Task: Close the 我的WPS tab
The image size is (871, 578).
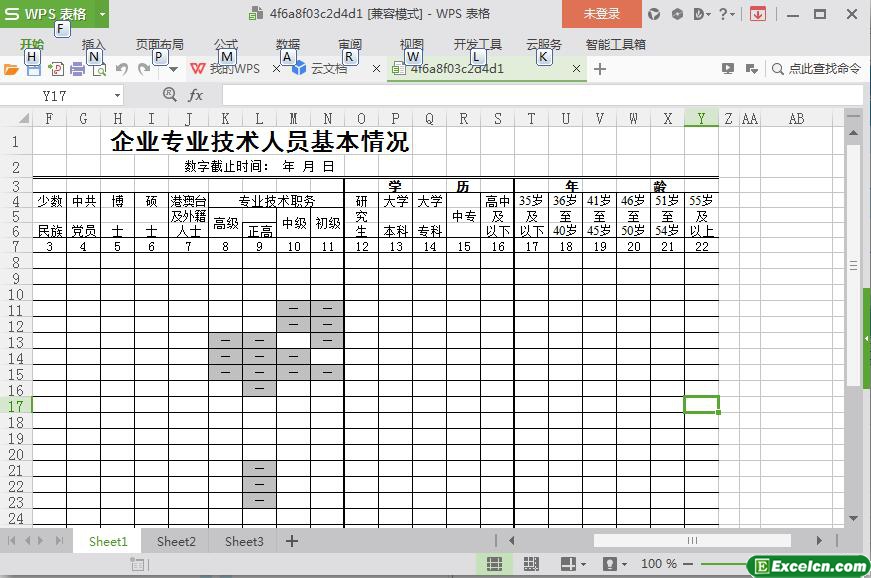Action: click(276, 69)
